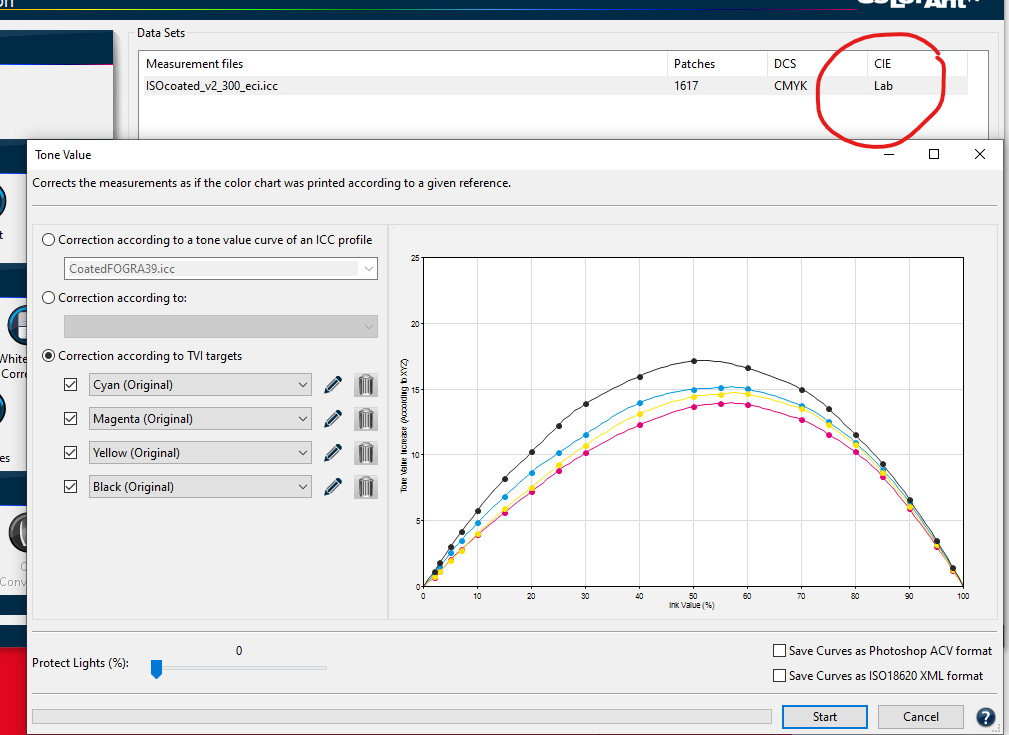Edit the Black TVI curve with pencil
The width and height of the screenshot is (1009, 735).
[x=333, y=487]
